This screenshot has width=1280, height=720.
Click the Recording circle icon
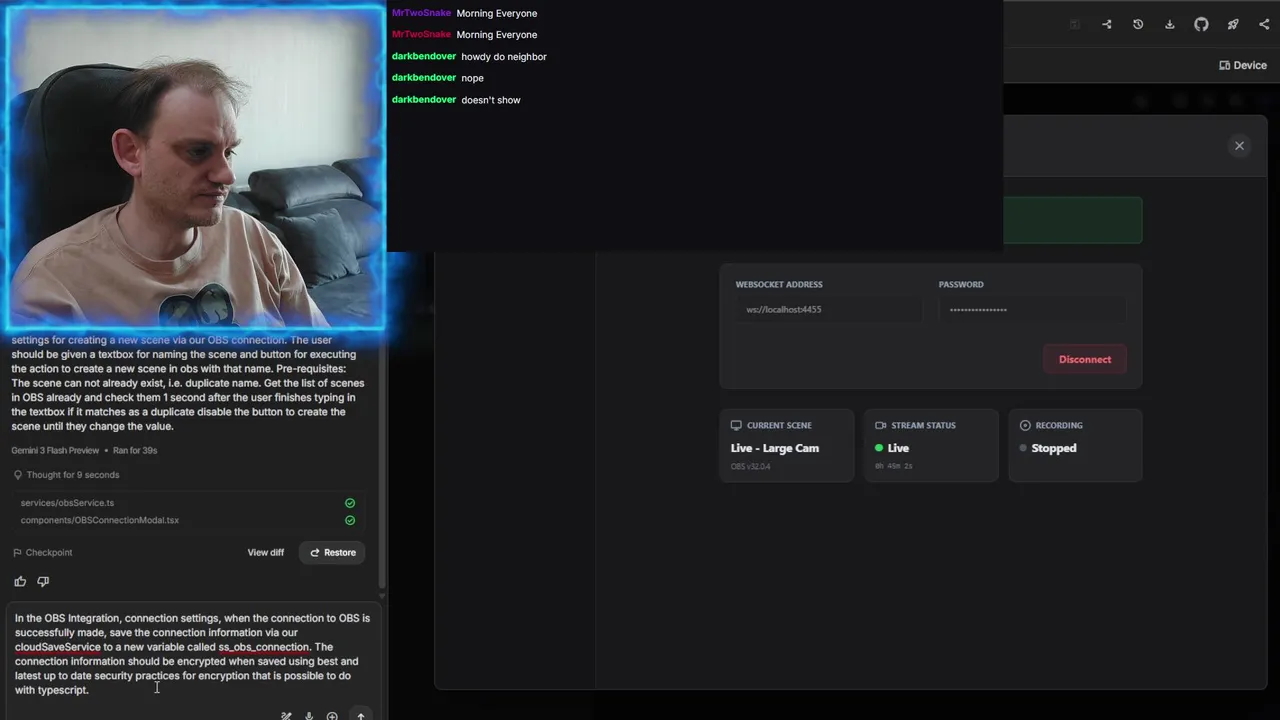(x=1025, y=425)
